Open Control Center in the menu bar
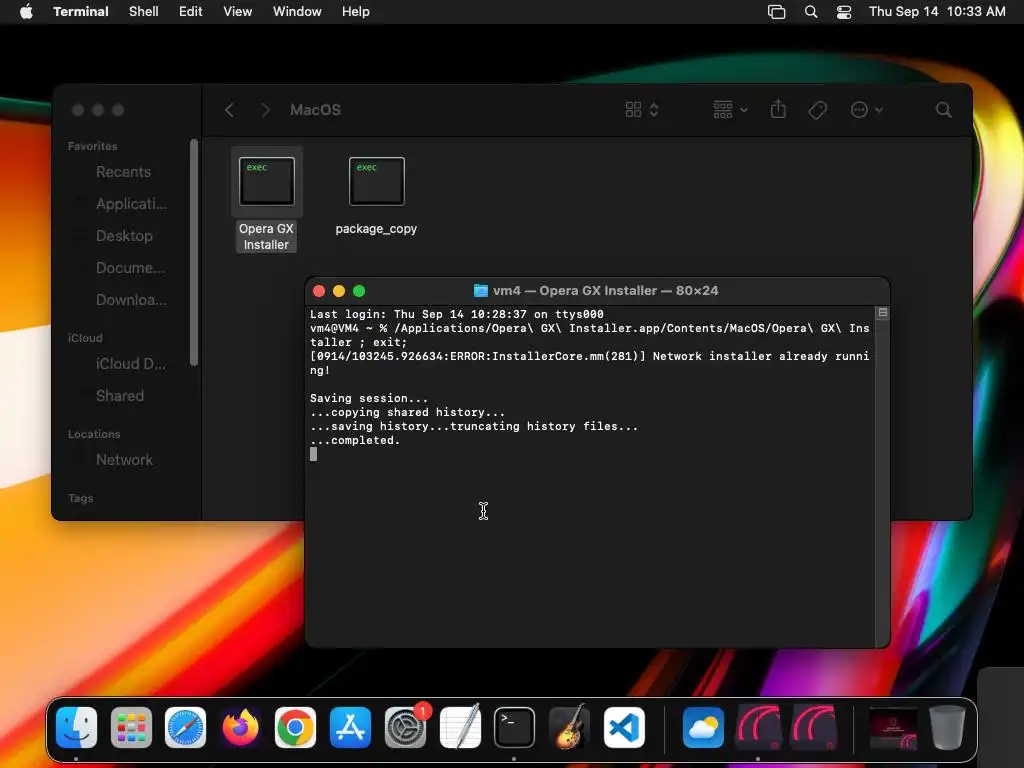 pyautogui.click(x=844, y=12)
